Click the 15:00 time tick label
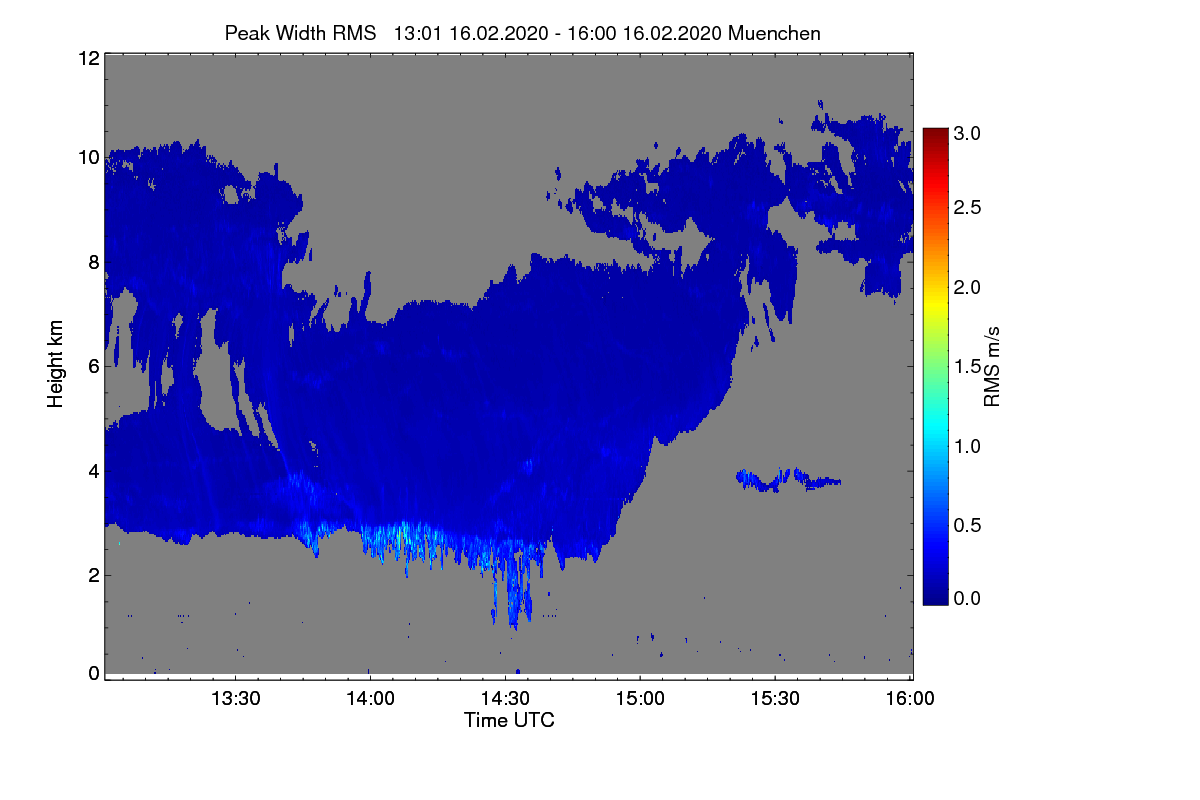 [x=640, y=698]
